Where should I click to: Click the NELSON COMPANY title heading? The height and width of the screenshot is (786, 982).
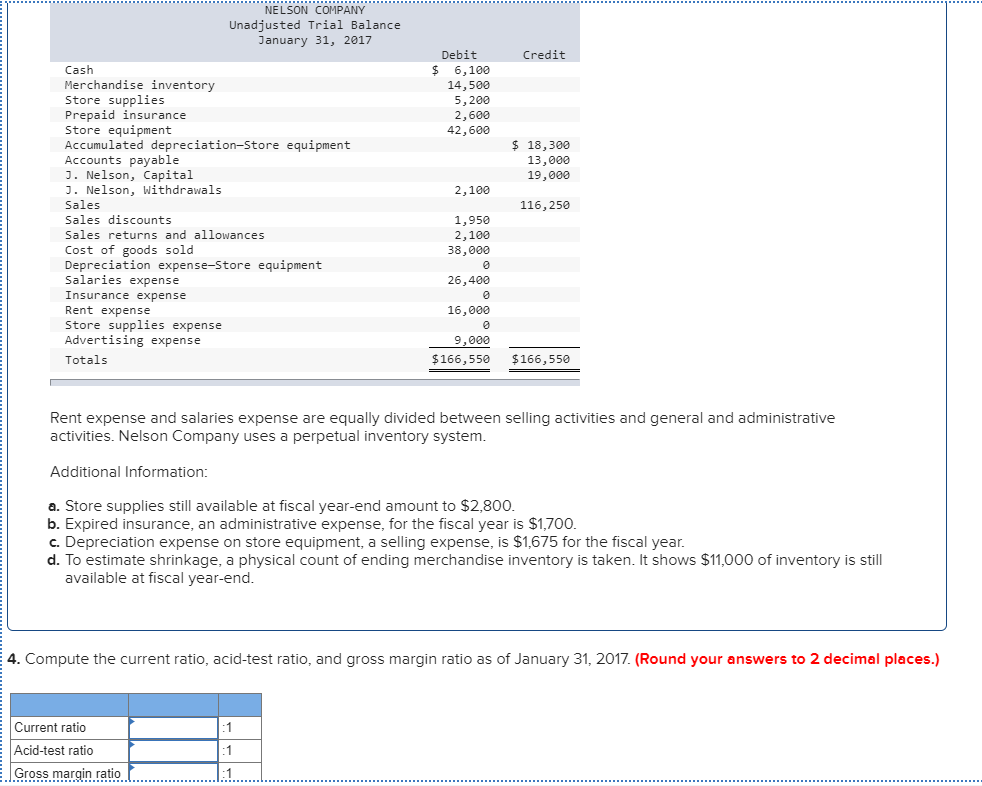coord(315,10)
